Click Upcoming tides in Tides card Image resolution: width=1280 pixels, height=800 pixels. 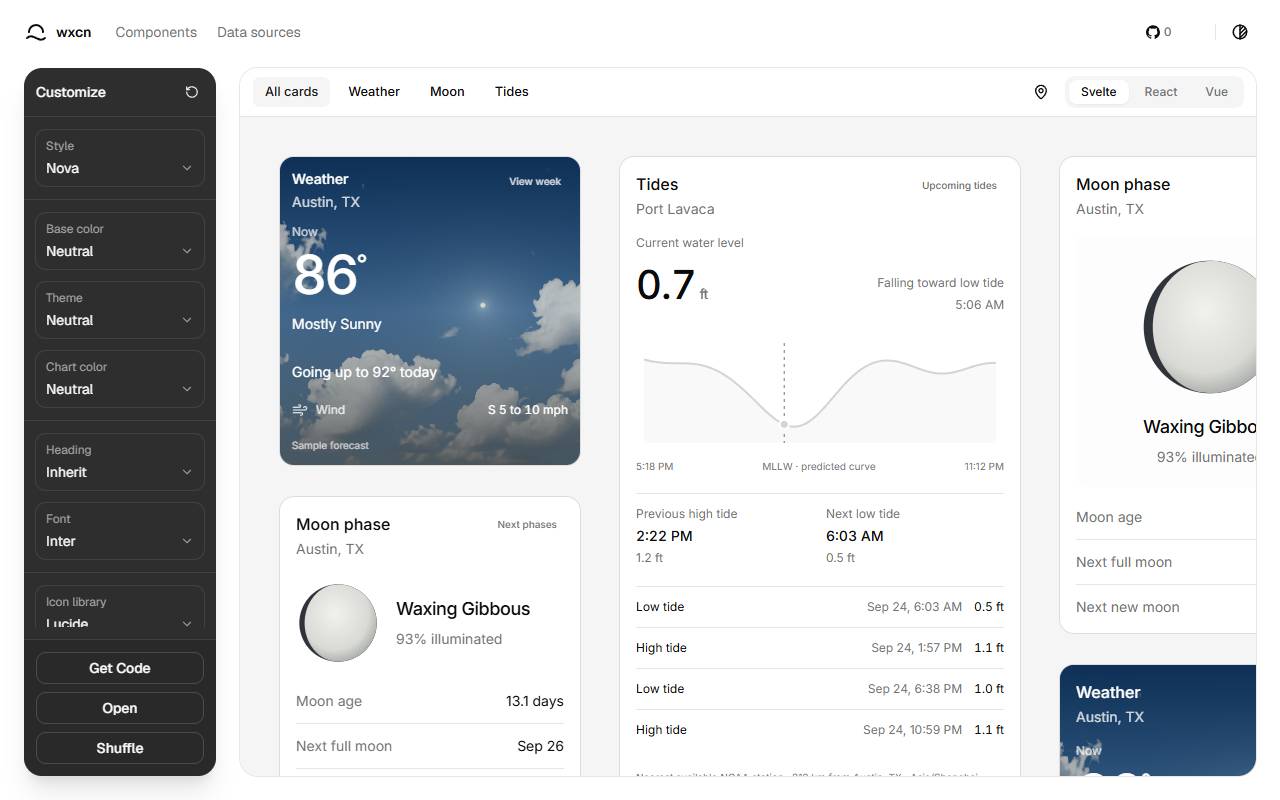point(959,185)
